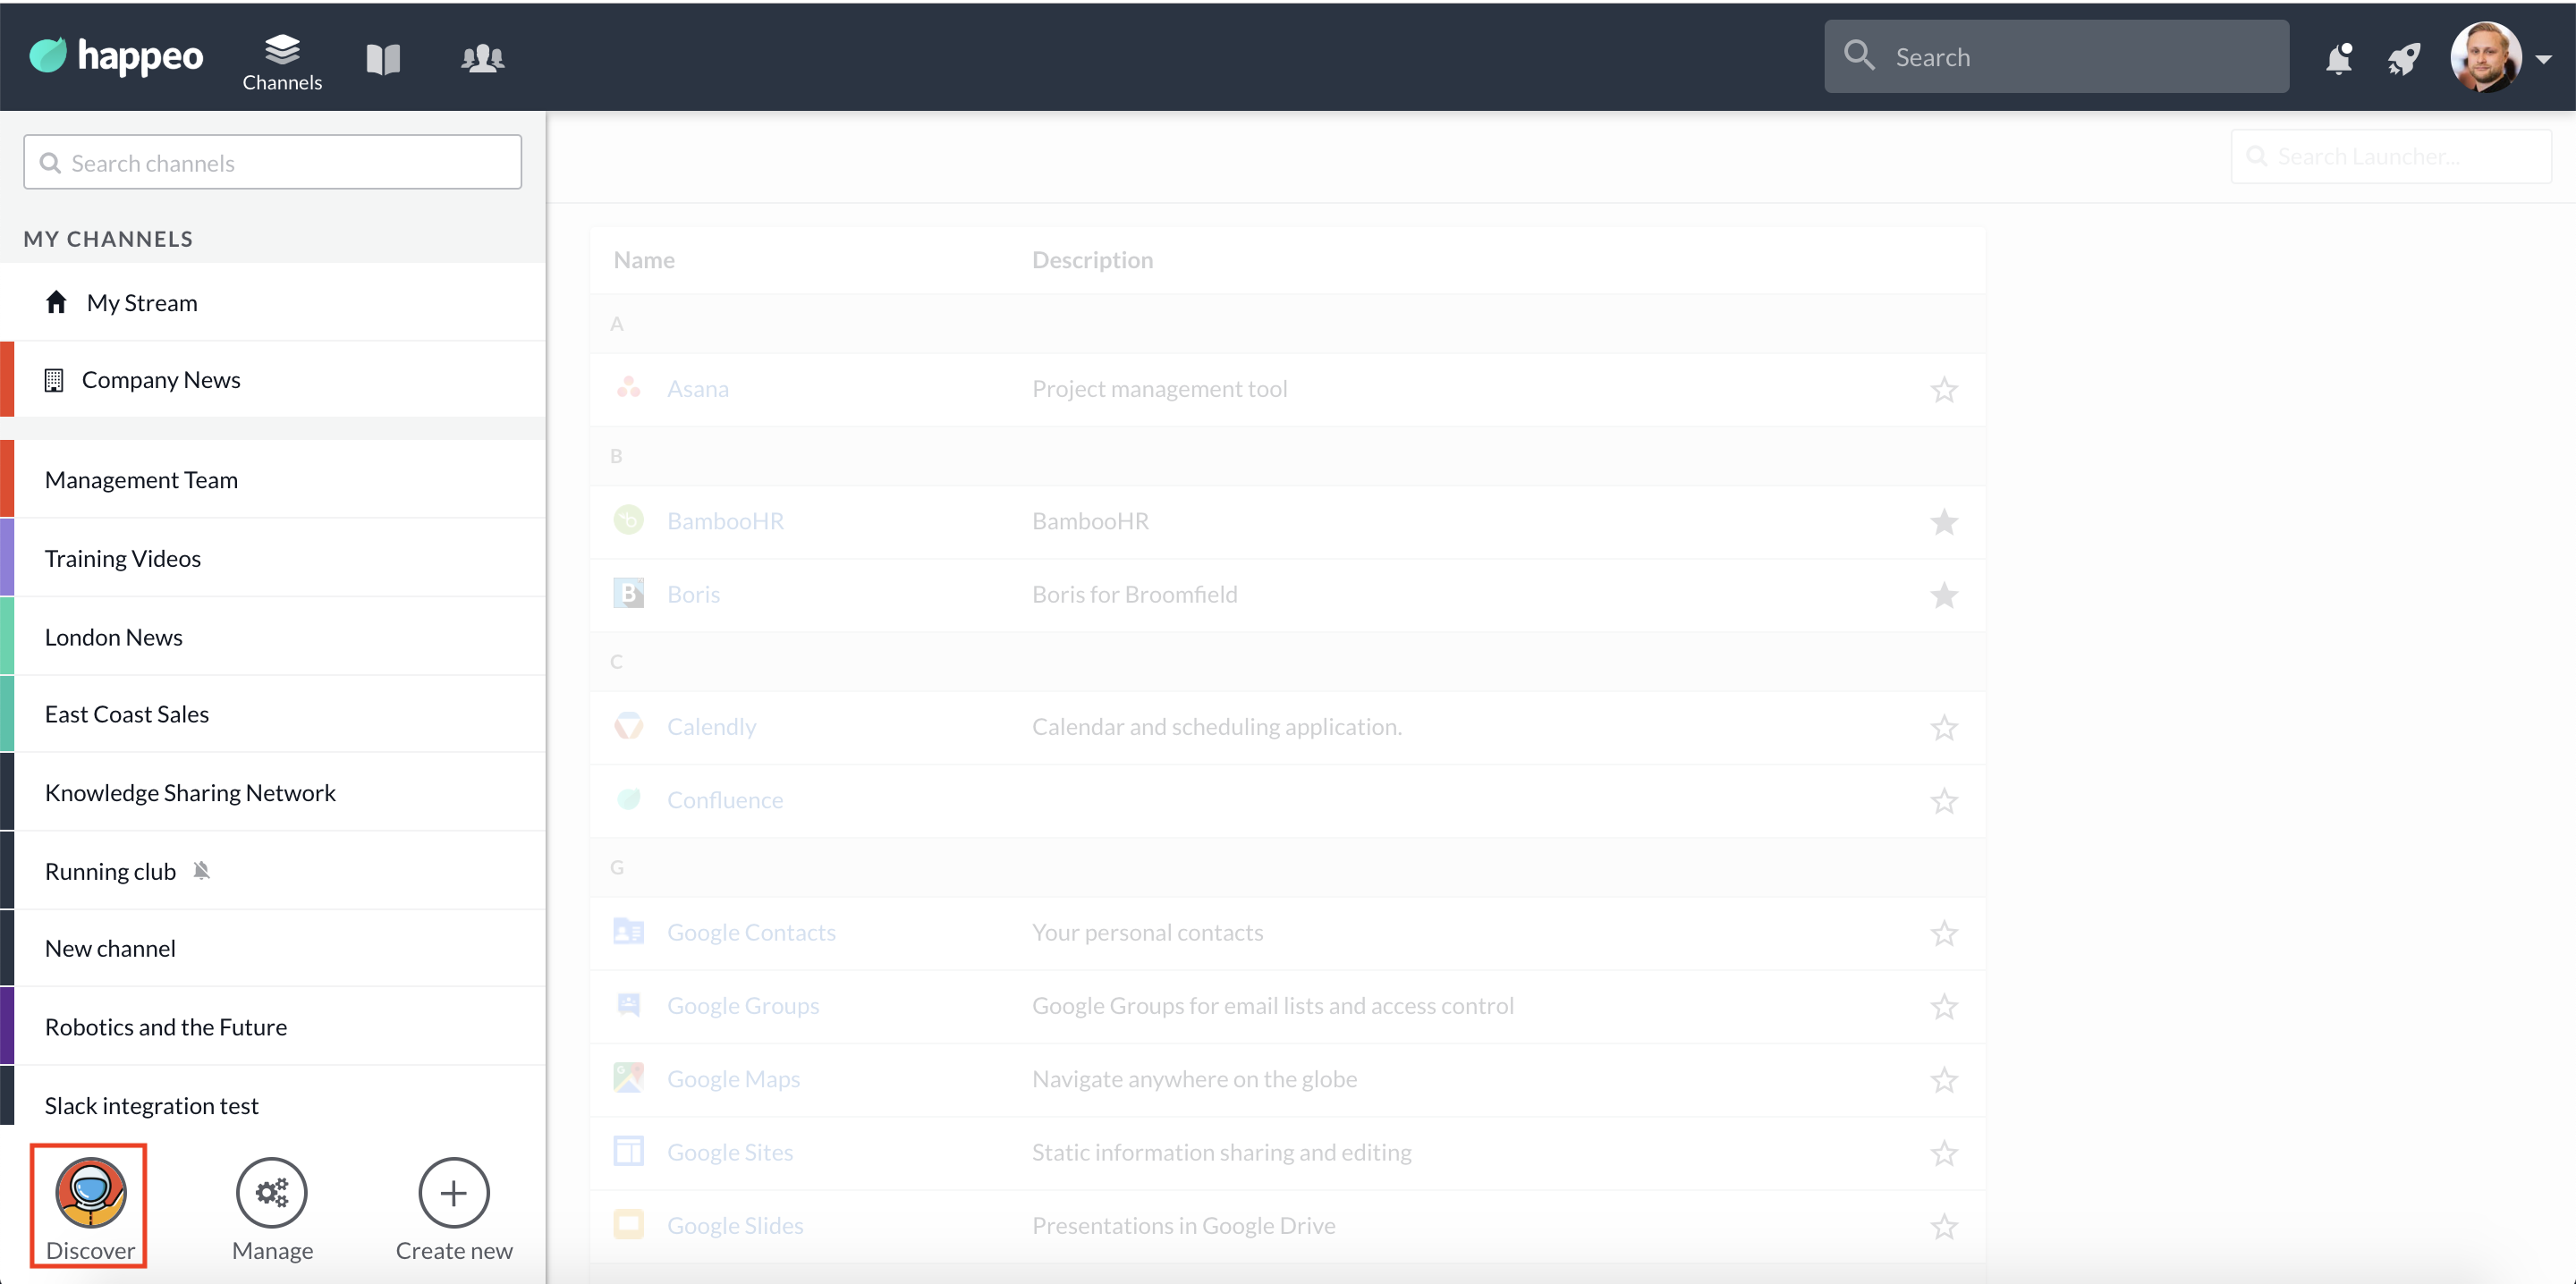Screen dimensions: 2576x1284
Task: Toggle the Google Maps favorite star
Action: [x=1943, y=1079]
